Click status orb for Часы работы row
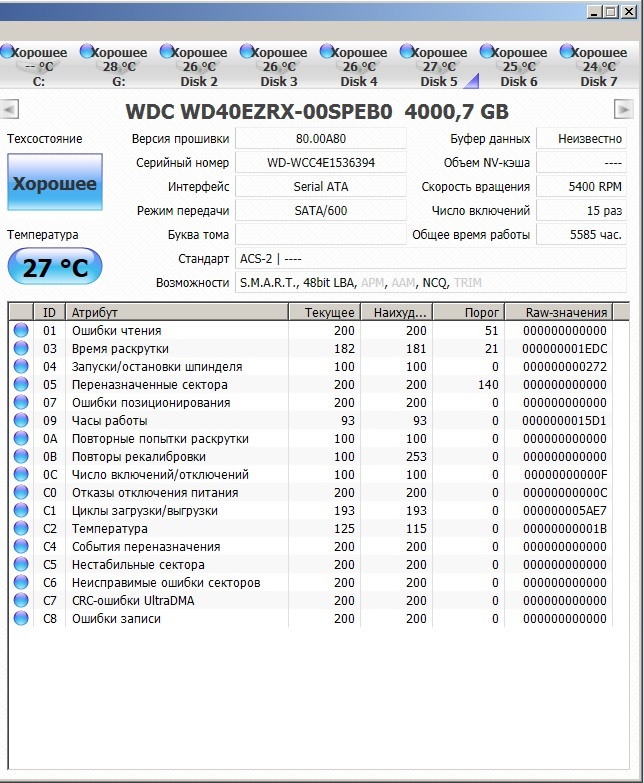The height and width of the screenshot is (783, 644). click(21, 421)
